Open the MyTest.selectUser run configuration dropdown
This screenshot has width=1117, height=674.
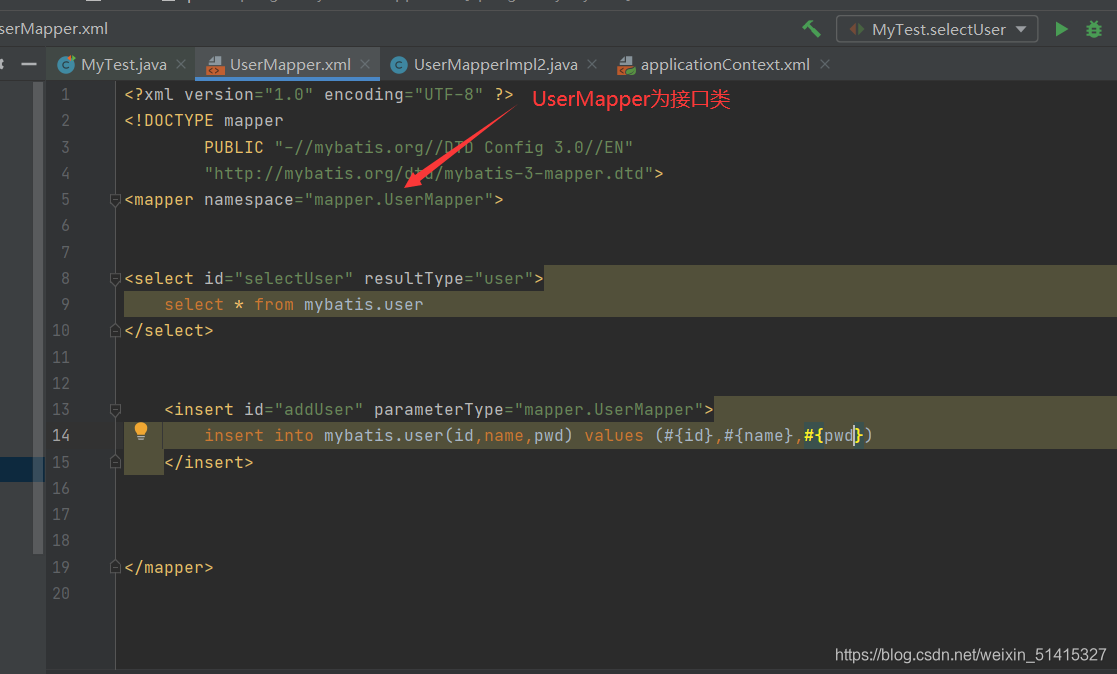(936, 29)
